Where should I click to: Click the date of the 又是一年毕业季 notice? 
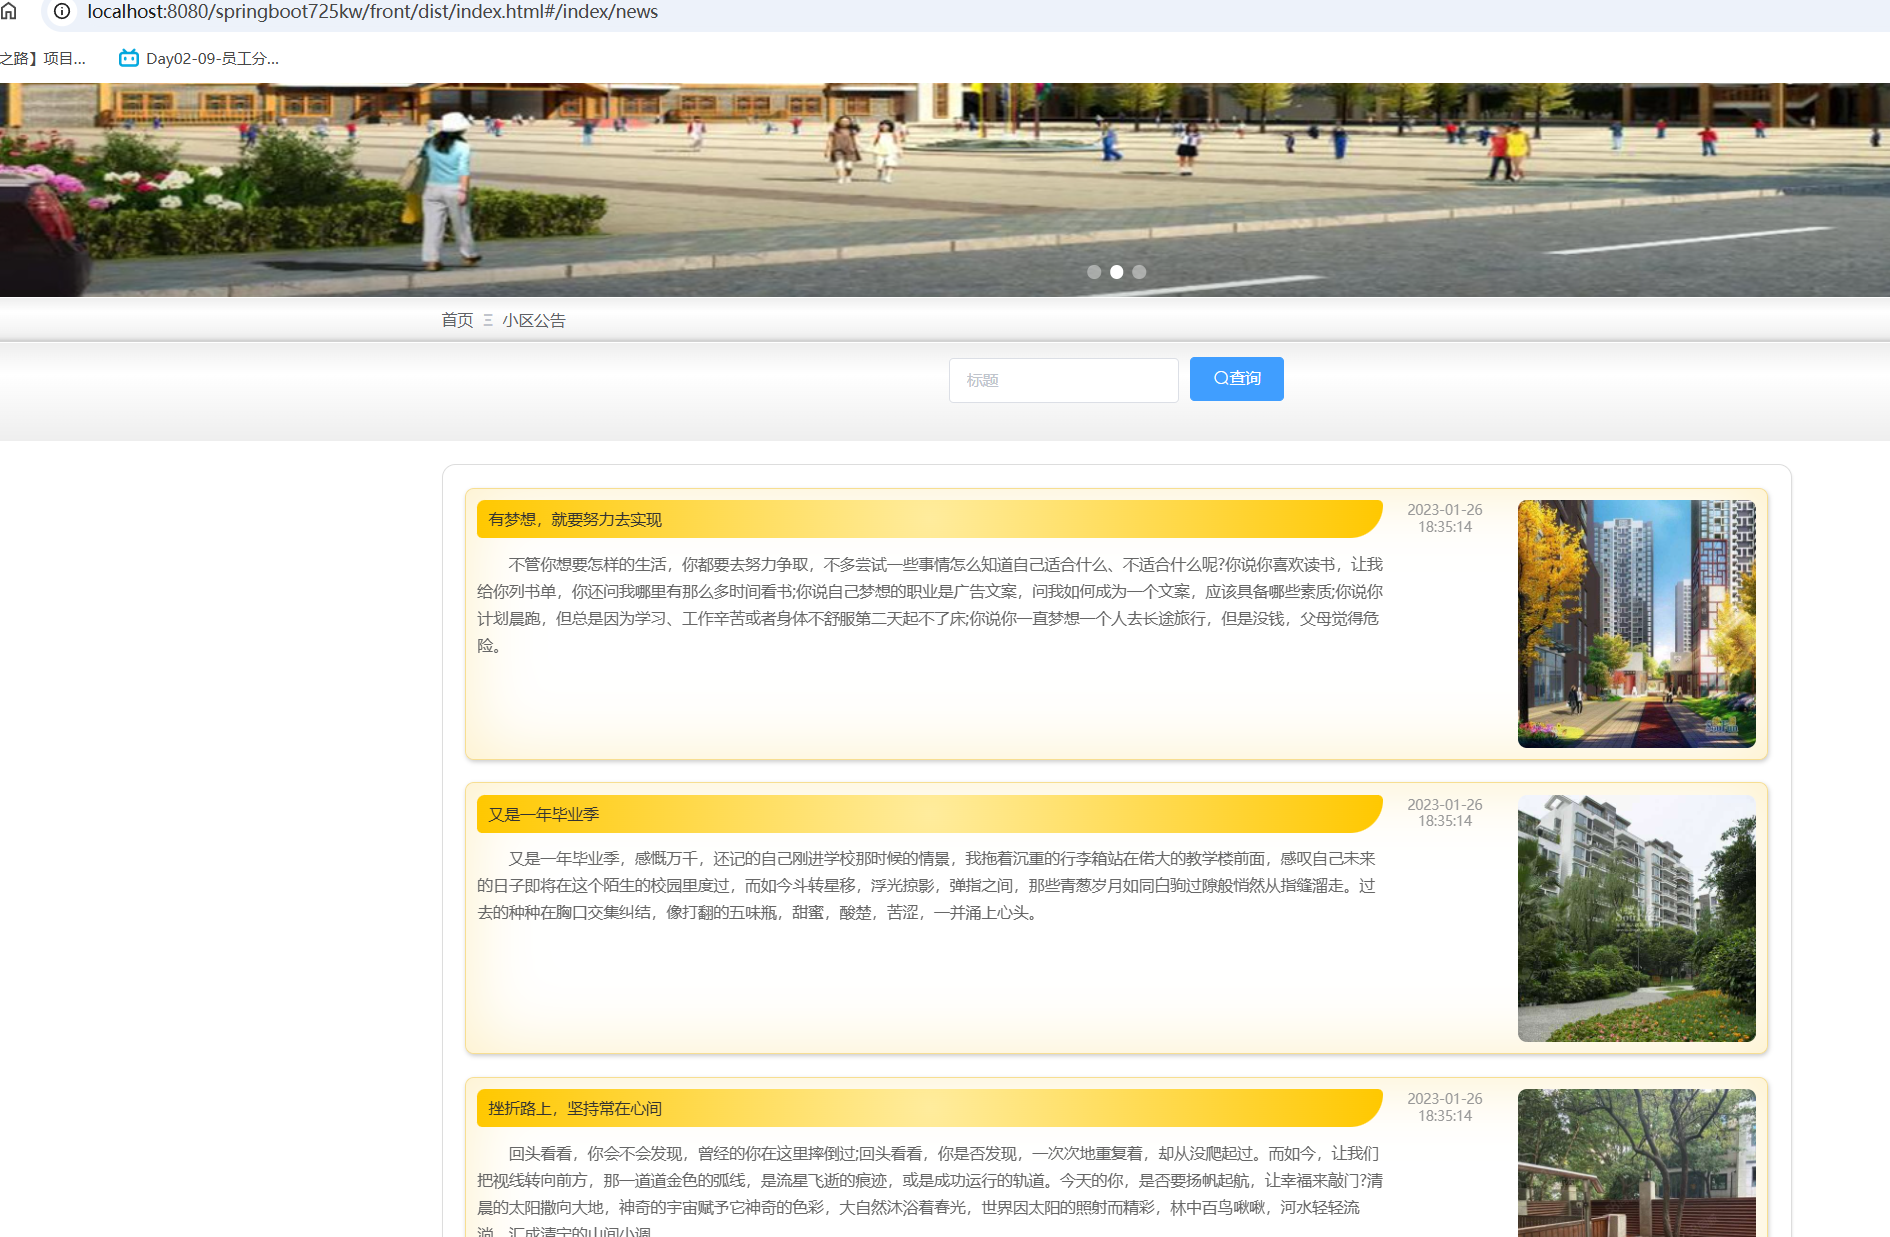tap(1445, 812)
